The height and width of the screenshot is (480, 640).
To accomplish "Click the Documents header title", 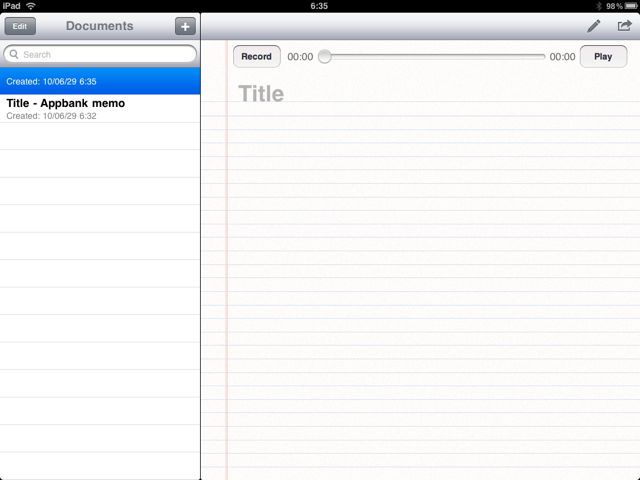I will click(100, 26).
